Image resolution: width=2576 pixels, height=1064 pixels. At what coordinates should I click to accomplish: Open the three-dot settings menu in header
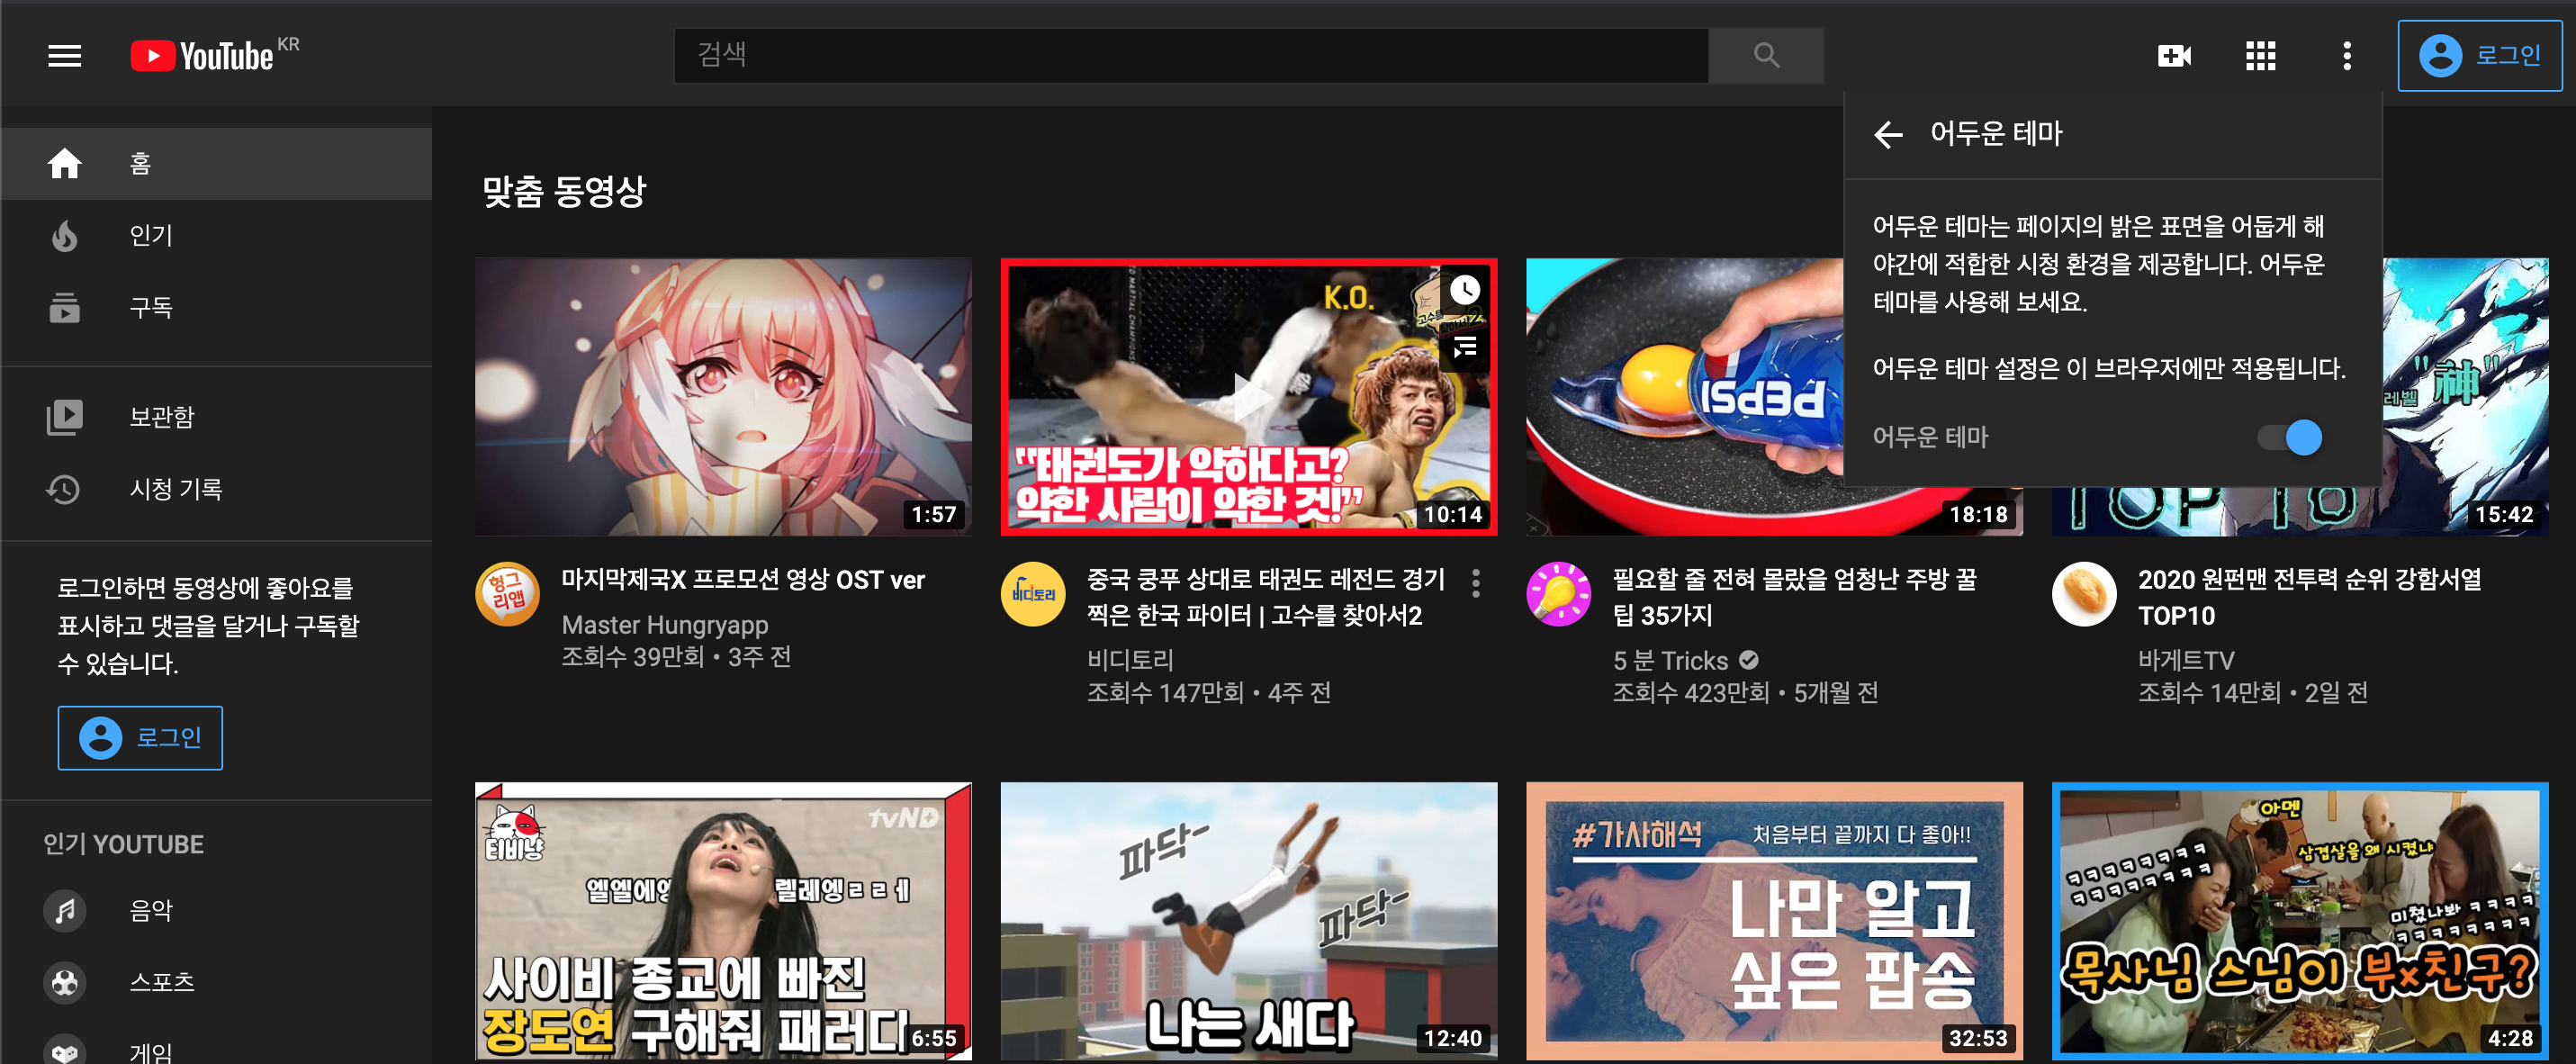tap(2346, 56)
